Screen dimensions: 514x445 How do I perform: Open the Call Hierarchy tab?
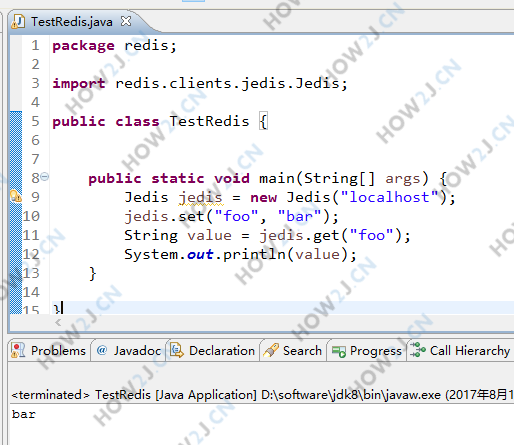click(x=461, y=351)
